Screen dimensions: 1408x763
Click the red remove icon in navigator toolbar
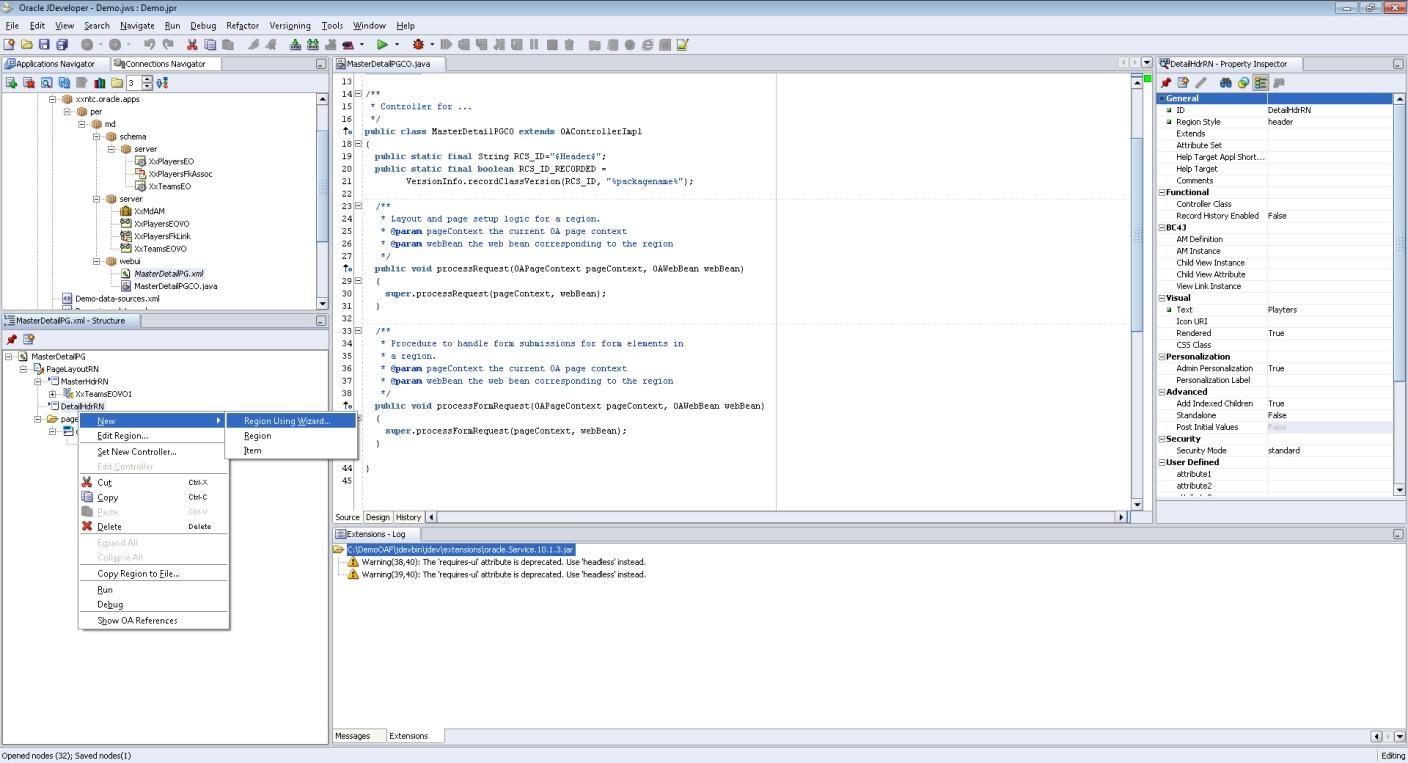(29, 83)
